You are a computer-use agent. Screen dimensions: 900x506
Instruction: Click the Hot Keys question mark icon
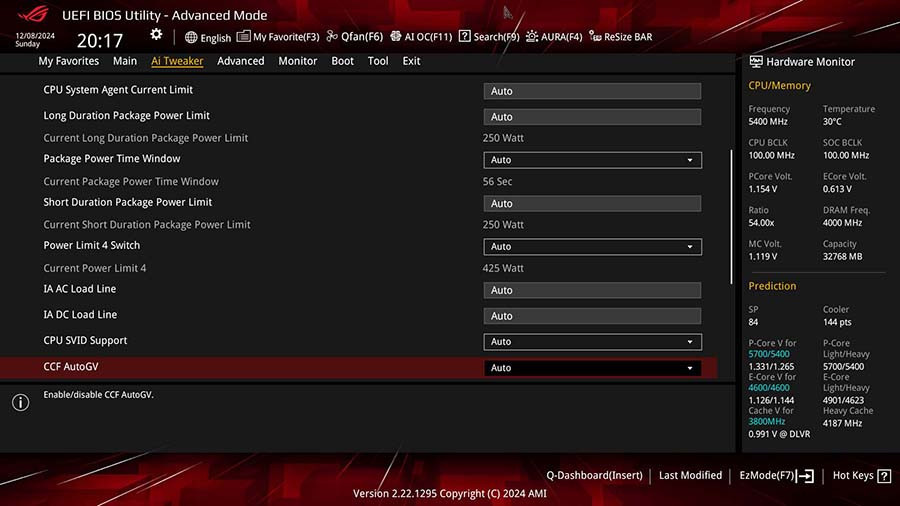point(885,476)
